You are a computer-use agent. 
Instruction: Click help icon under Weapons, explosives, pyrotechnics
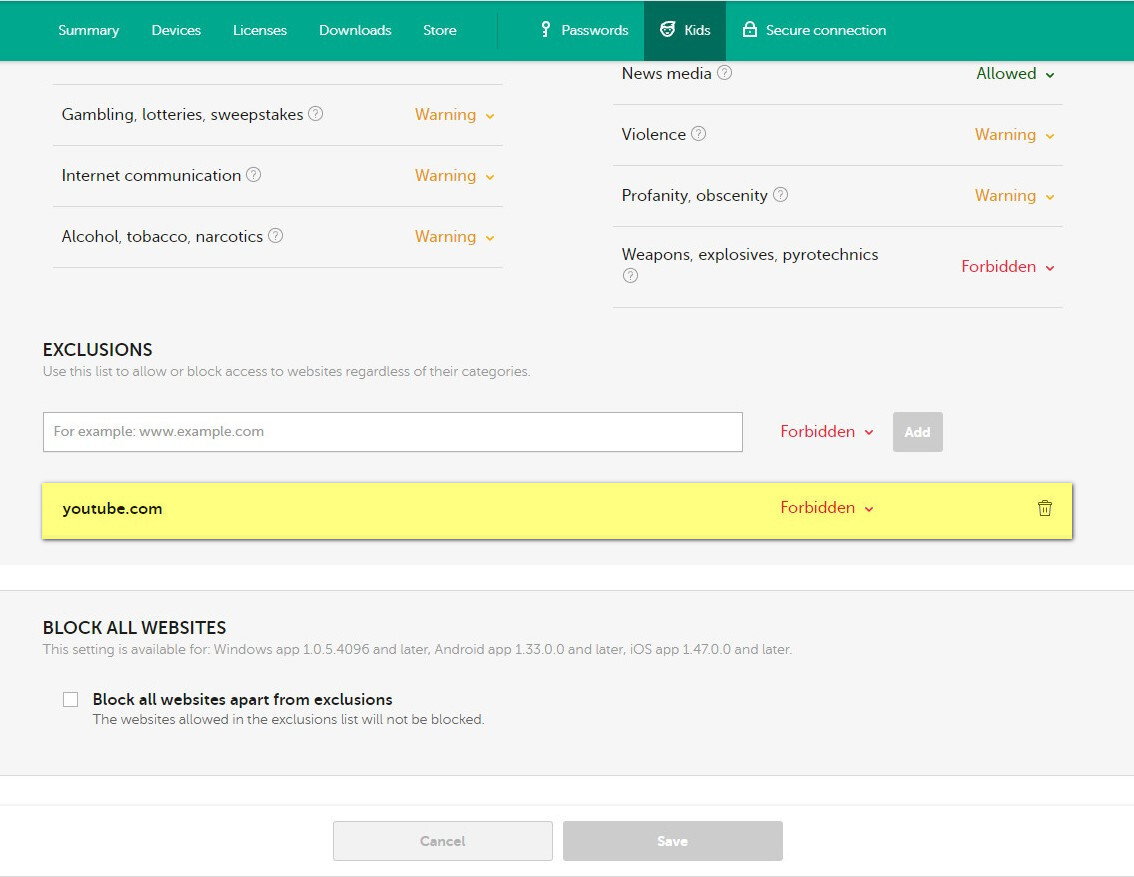[x=630, y=276]
